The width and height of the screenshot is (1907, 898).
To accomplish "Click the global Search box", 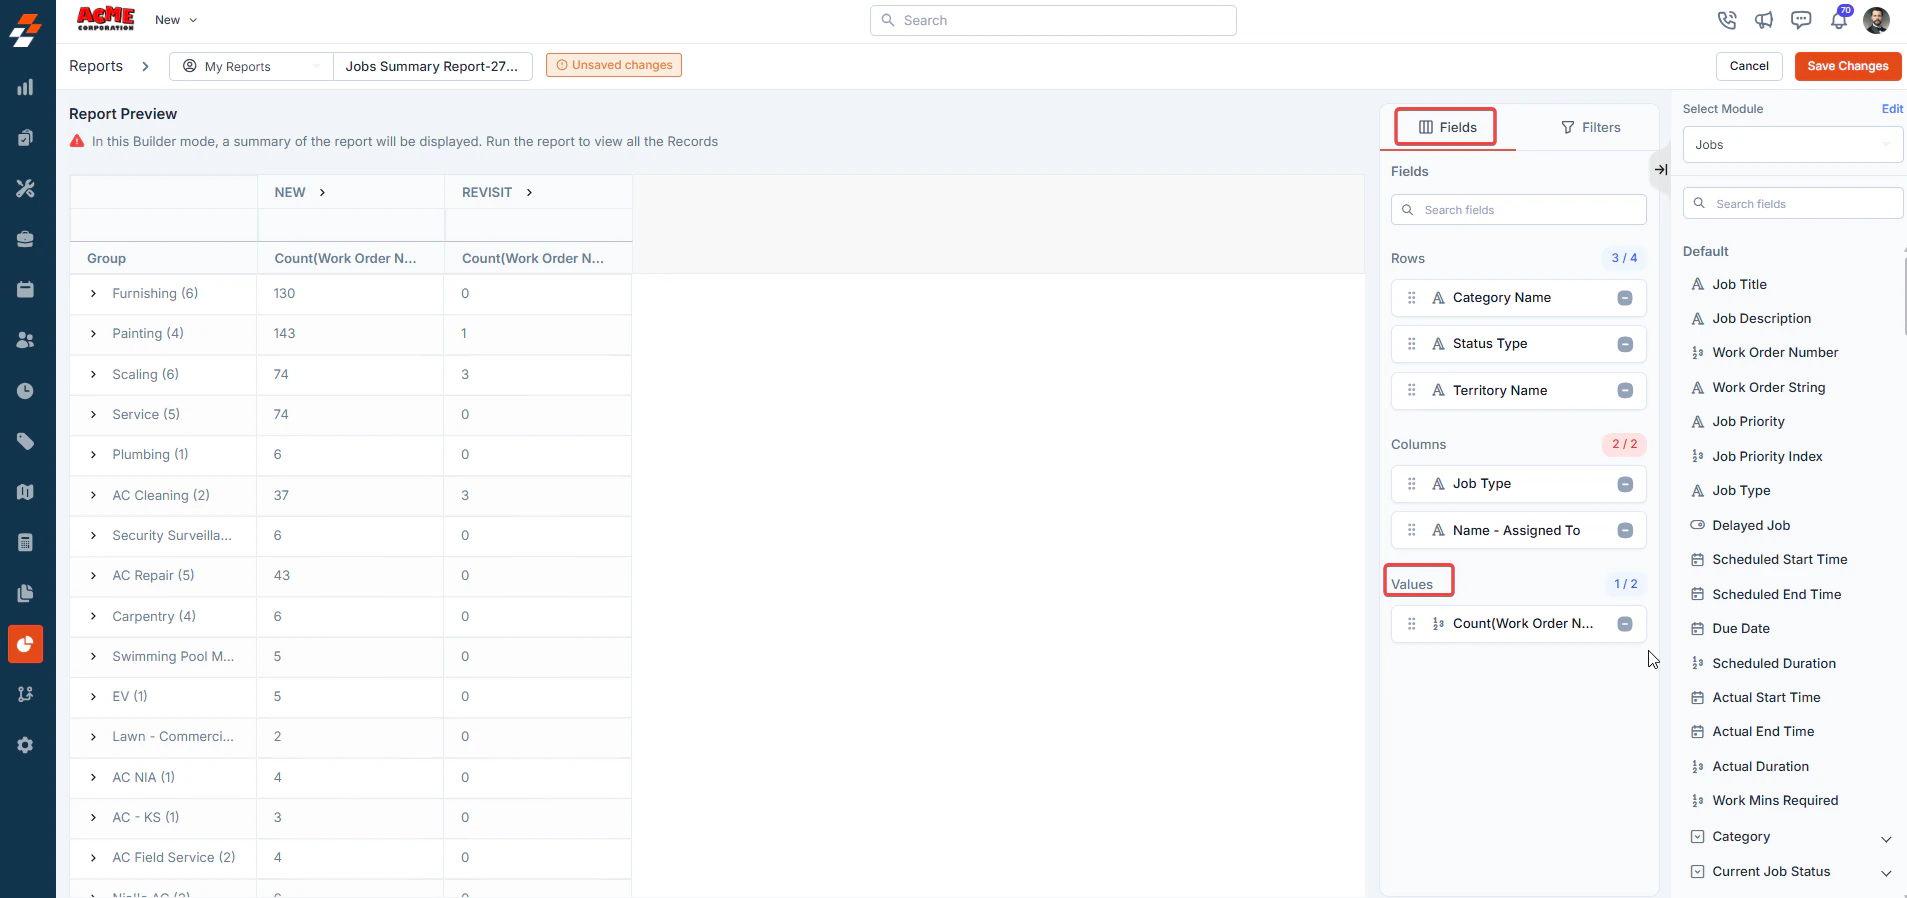I will [x=1053, y=20].
